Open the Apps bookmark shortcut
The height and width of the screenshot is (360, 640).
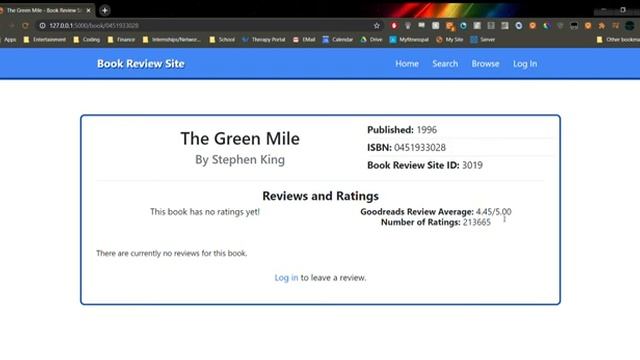point(8,40)
